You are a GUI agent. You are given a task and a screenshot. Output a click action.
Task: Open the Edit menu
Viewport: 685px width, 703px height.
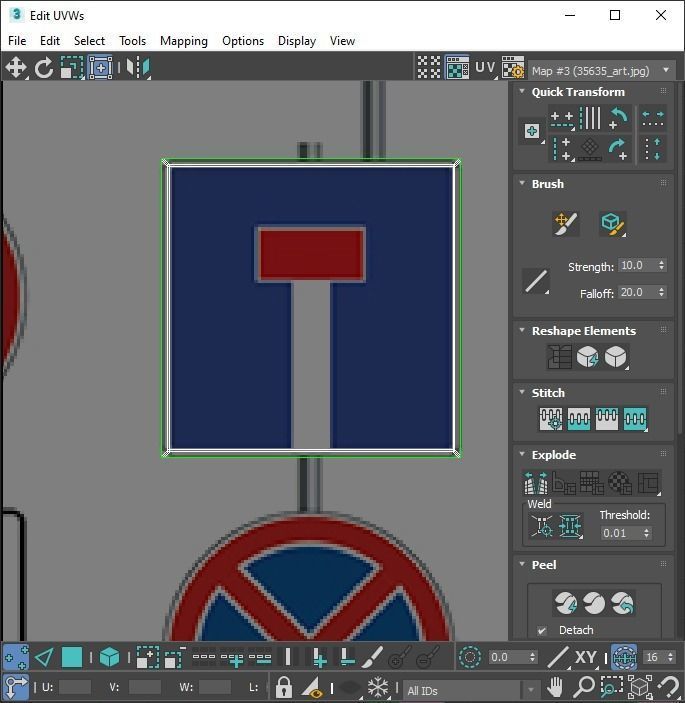click(50, 41)
